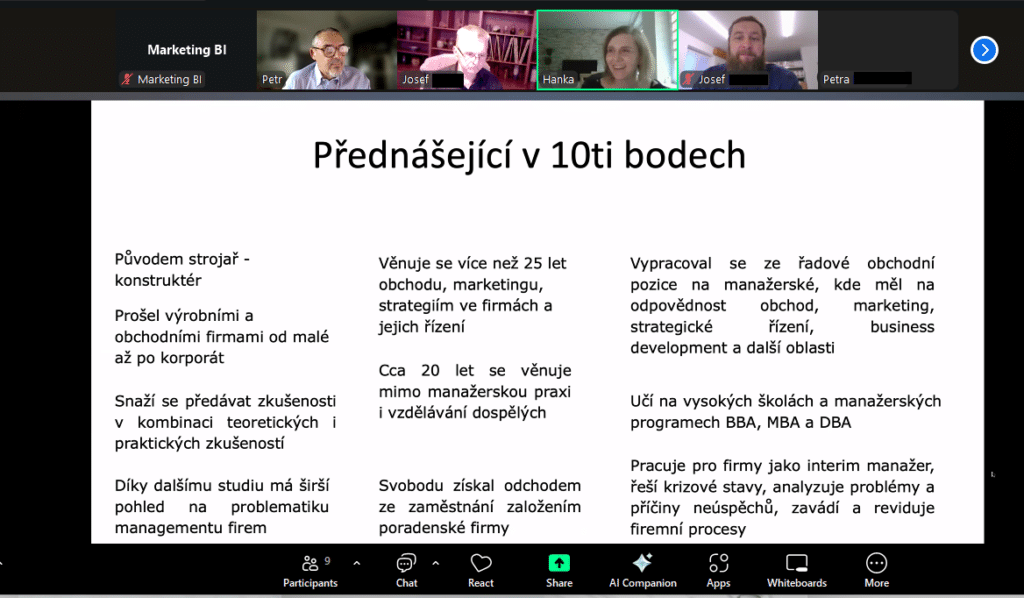This screenshot has width=1024, height=598.
Task: Click the text 'Pracuje pro firmy jako interim manažer'
Action: (782, 465)
